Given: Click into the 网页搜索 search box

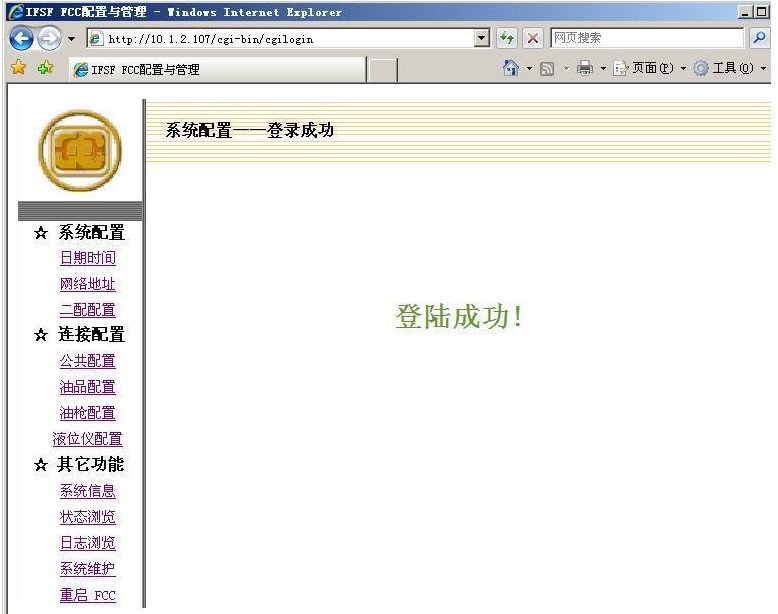Looking at the screenshot, I should pos(646,38).
